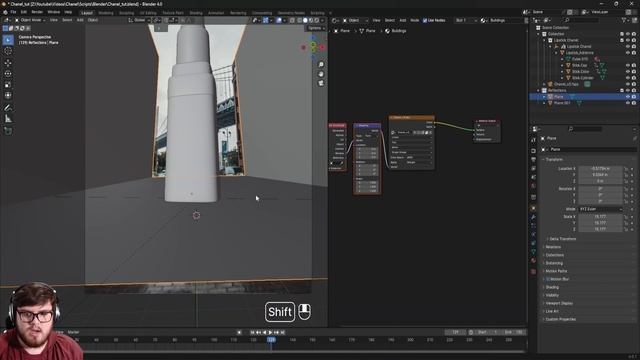
Task: Open the Render properties tab icon
Action: tap(533, 151)
